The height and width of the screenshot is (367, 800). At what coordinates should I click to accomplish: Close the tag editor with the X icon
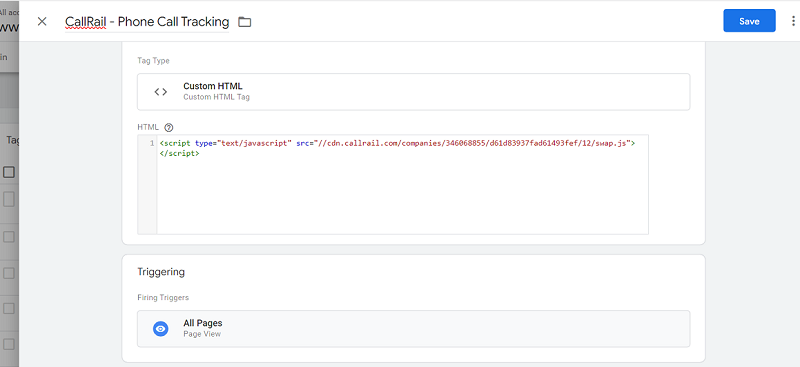[42, 21]
